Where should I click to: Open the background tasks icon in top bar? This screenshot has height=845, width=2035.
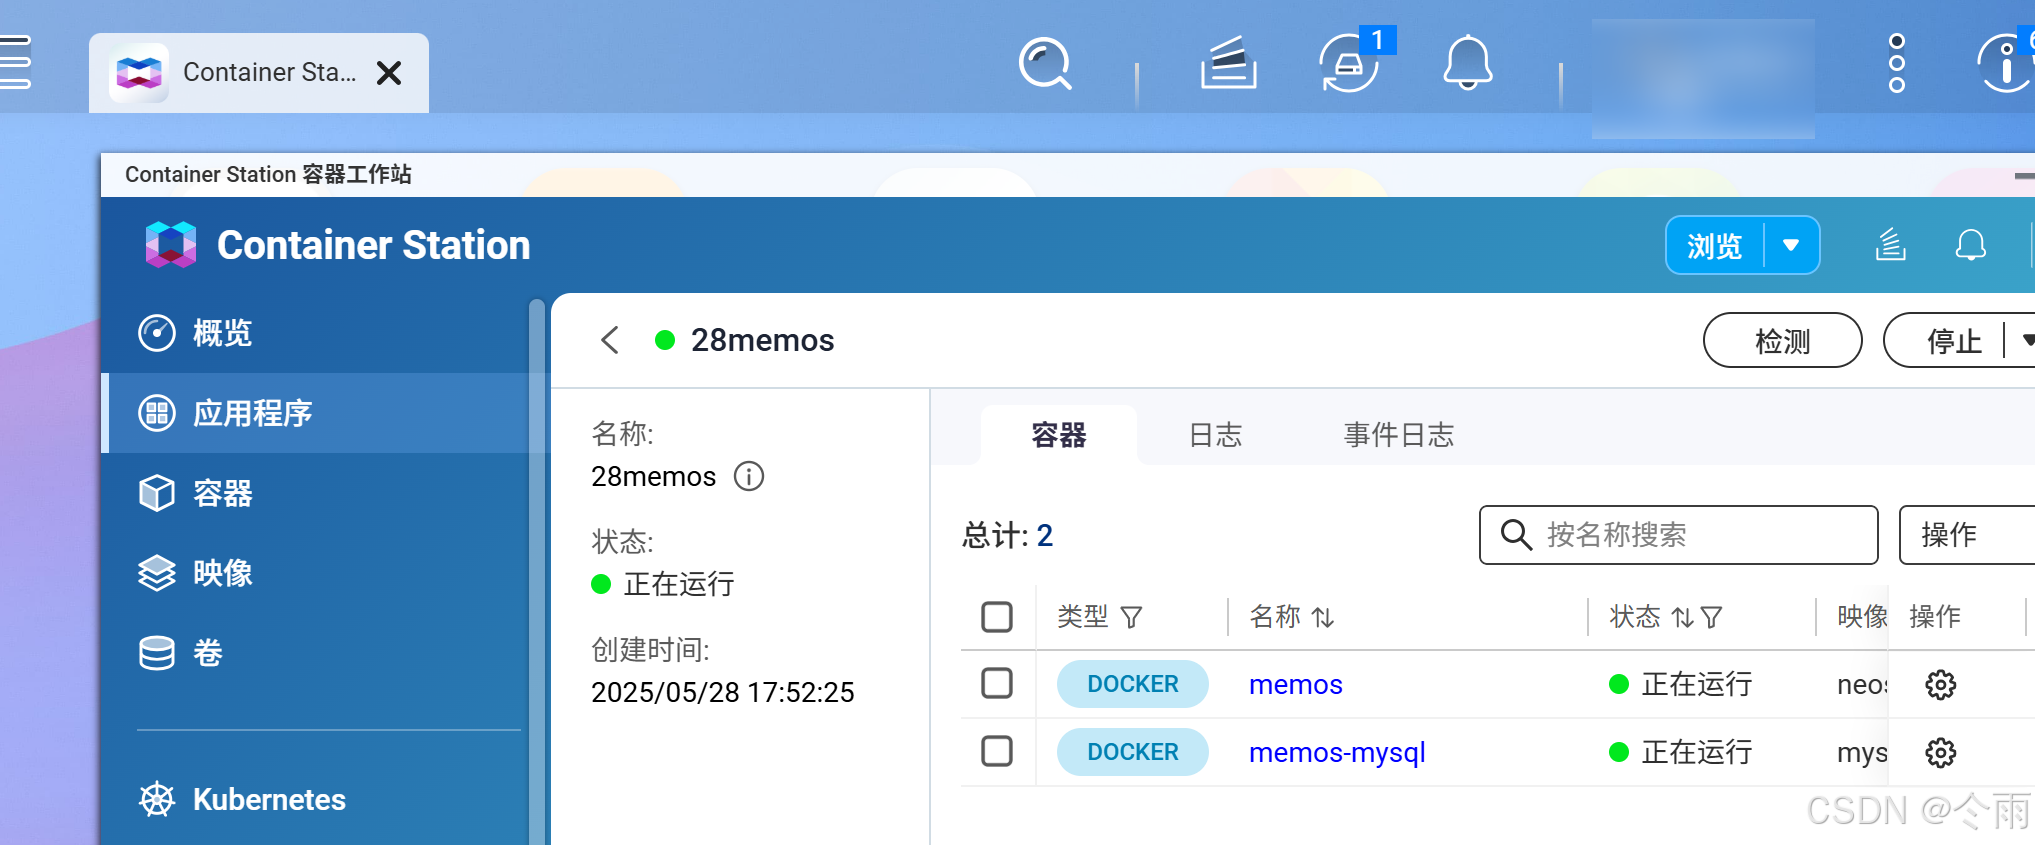(1229, 64)
